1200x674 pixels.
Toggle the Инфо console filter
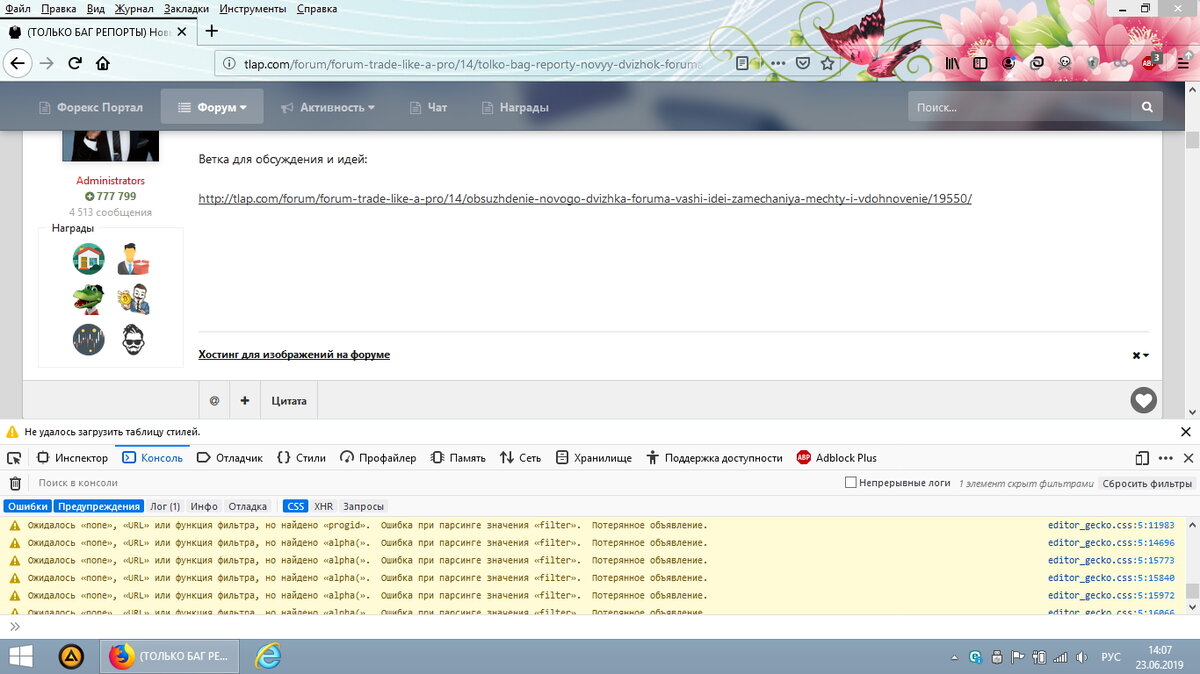(204, 506)
